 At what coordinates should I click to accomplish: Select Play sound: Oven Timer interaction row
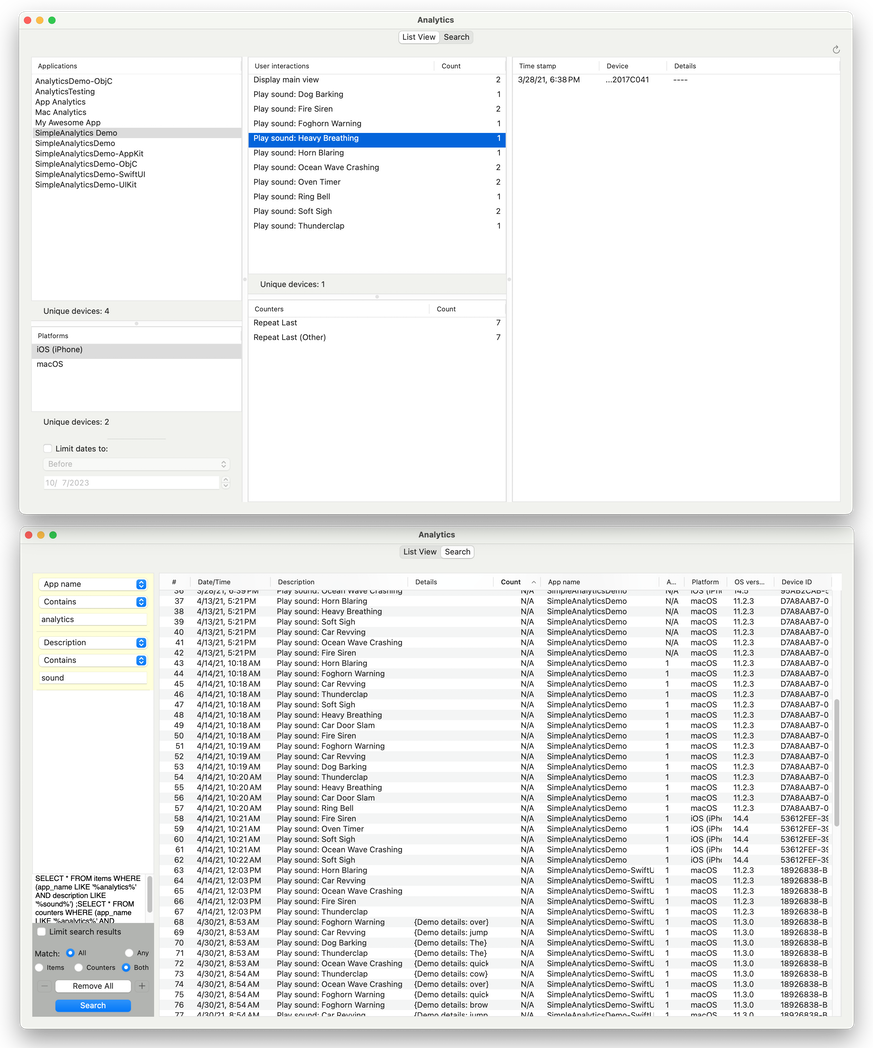[x=377, y=182]
